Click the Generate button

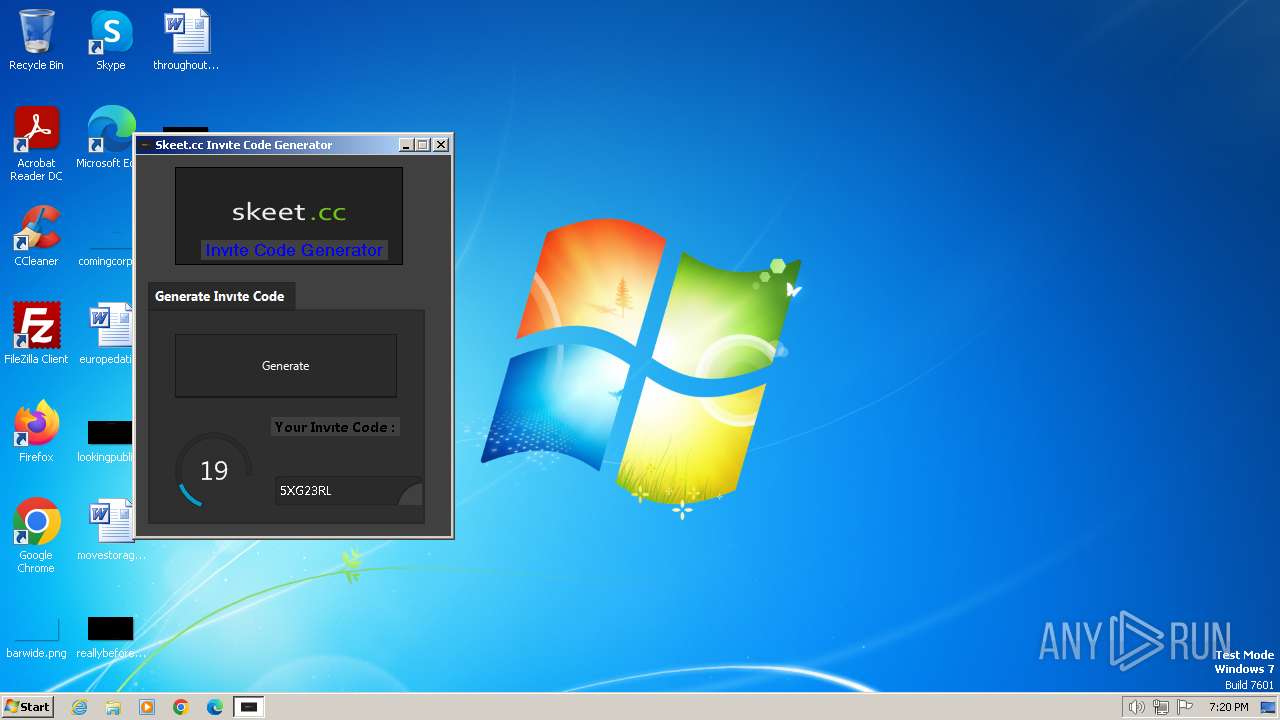click(x=285, y=366)
